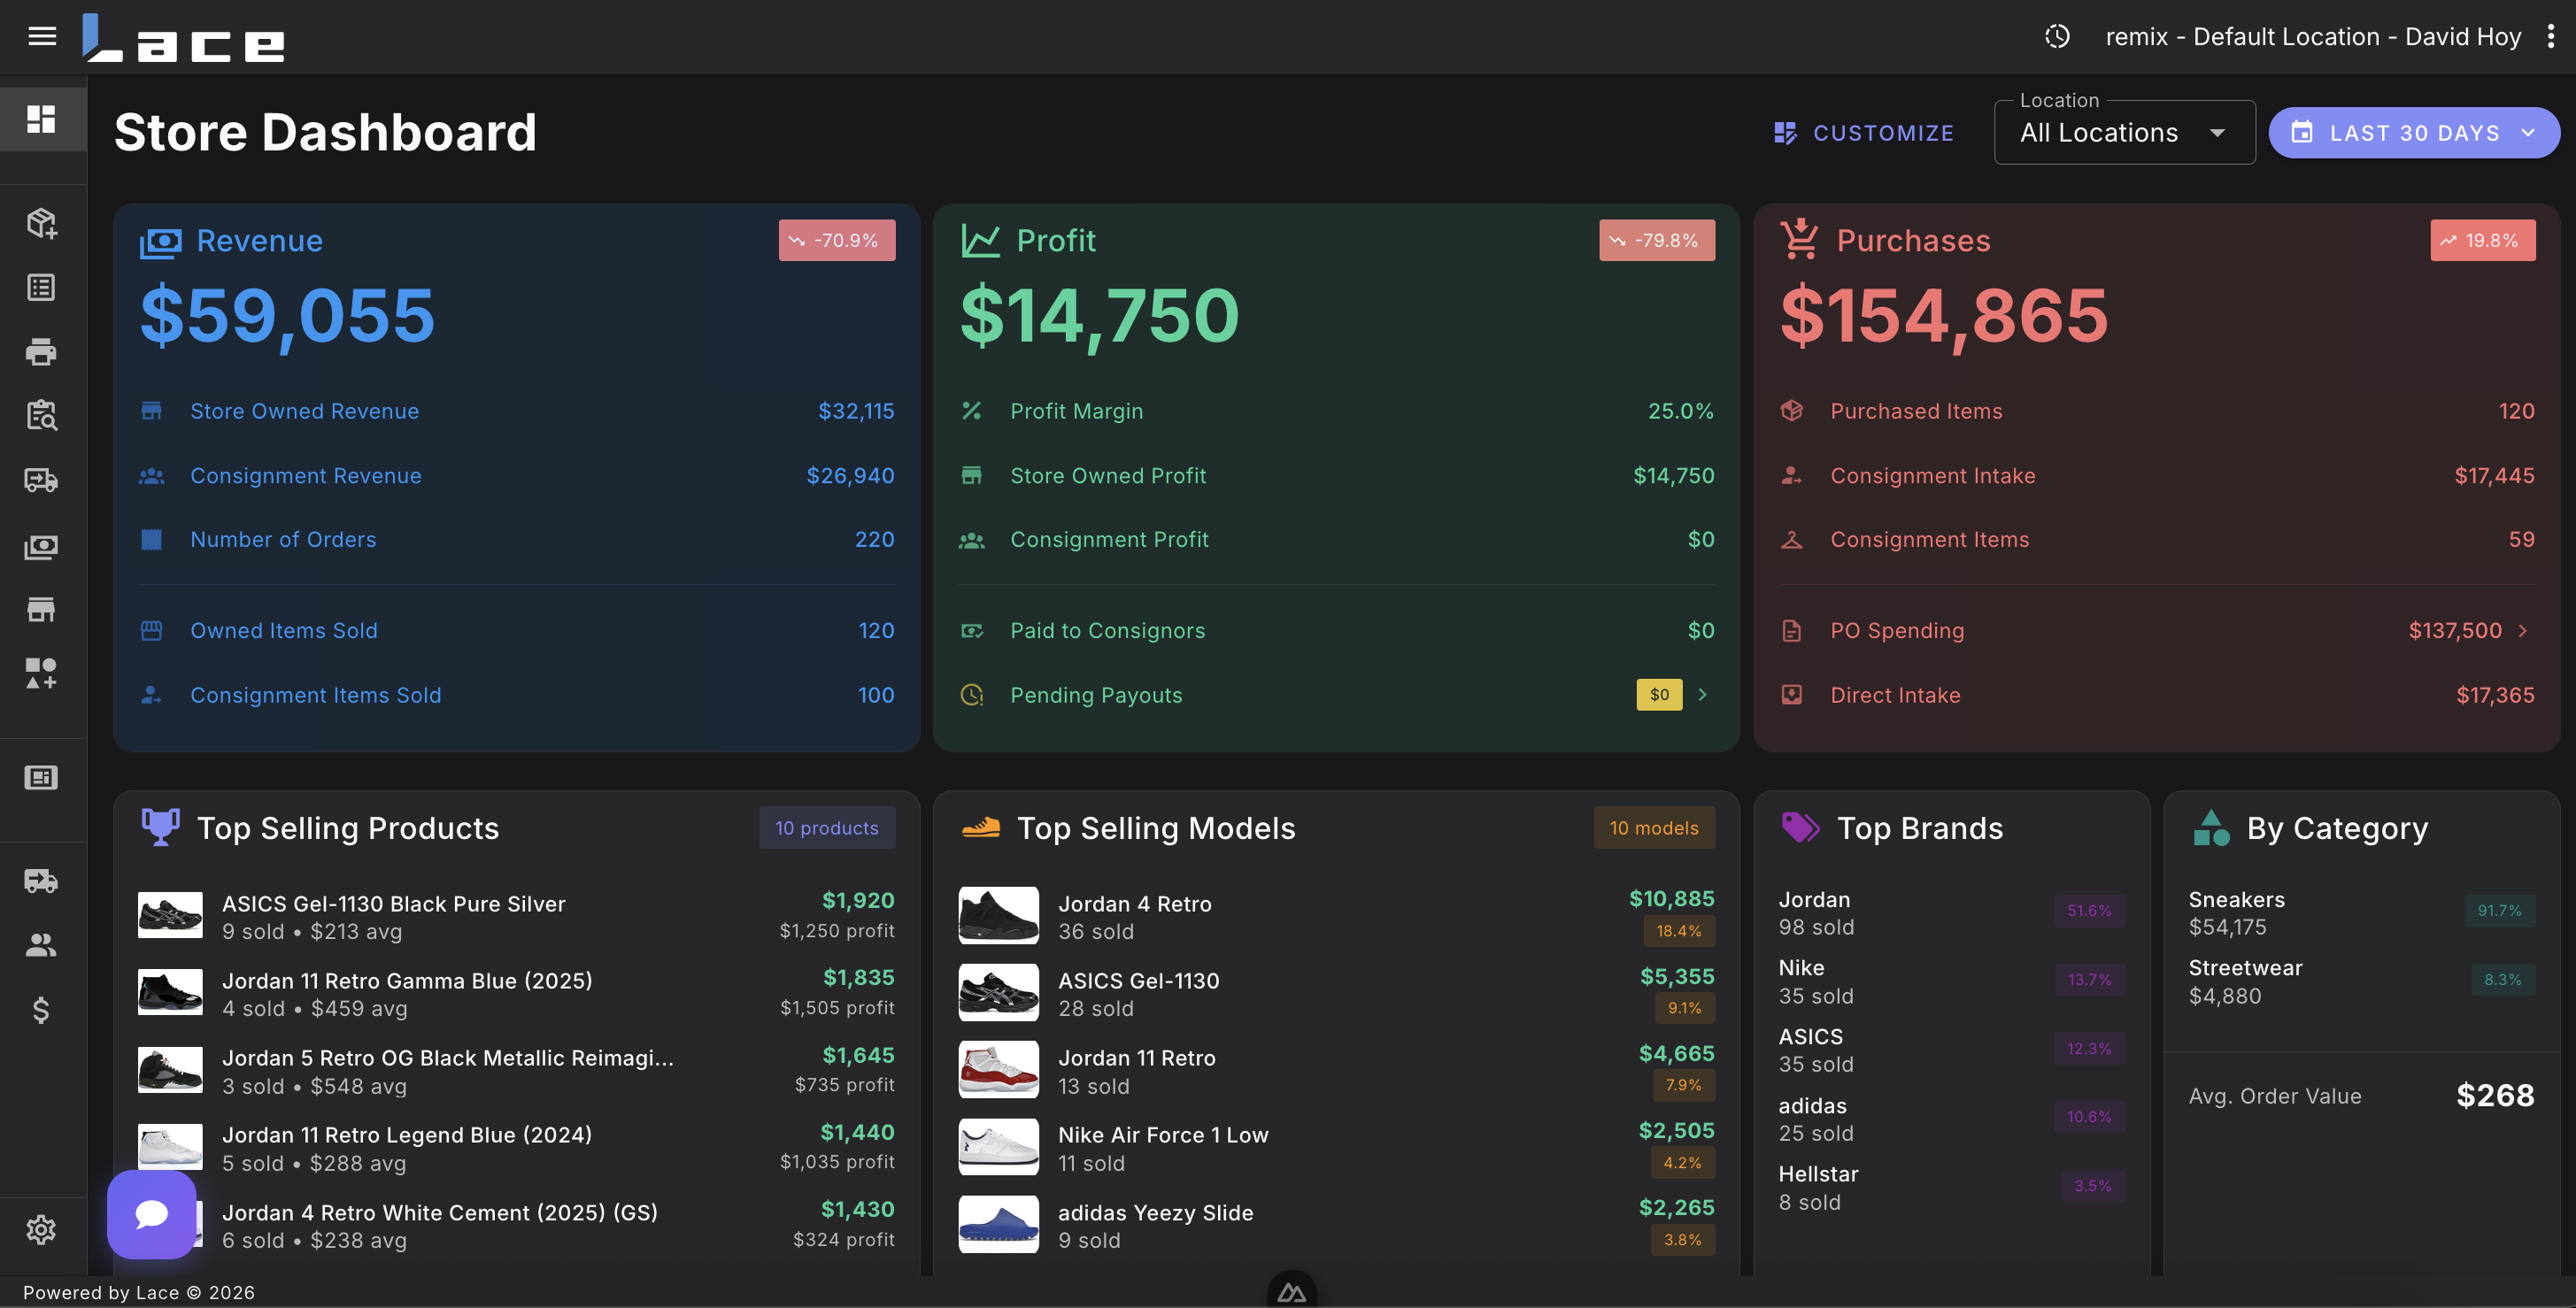Click the Purchases card cart icon
This screenshot has width=2576, height=1308.
(1800, 240)
